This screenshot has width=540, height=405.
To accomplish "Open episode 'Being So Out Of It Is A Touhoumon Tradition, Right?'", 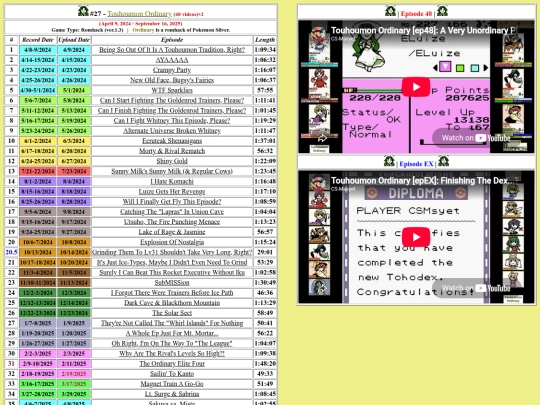I will (x=172, y=50).
